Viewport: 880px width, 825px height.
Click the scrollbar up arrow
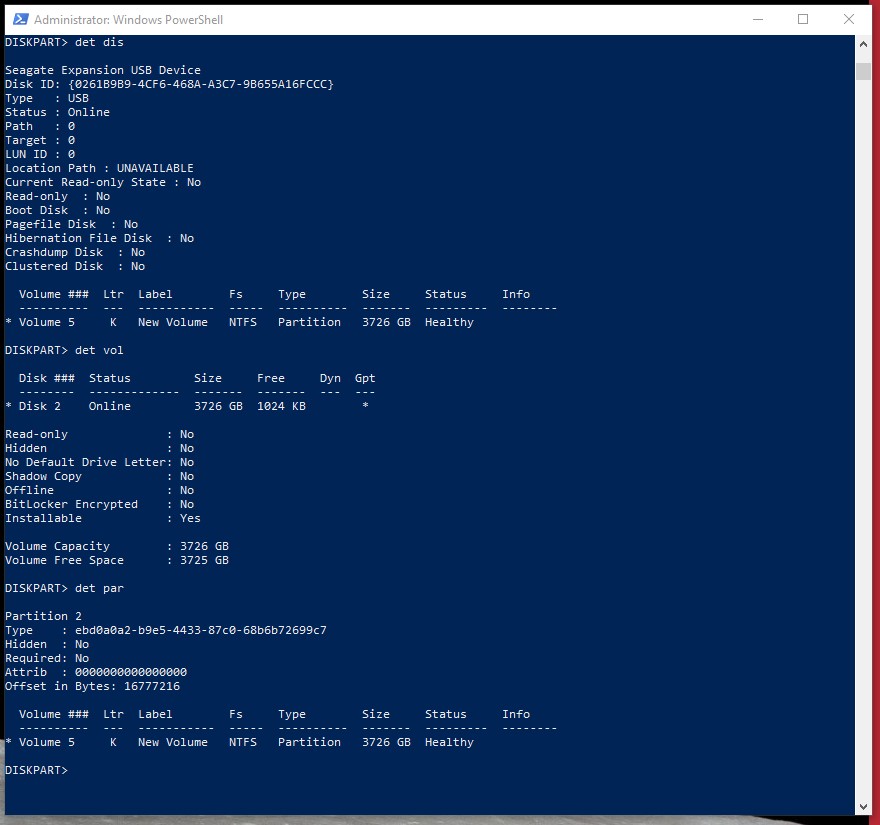click(x=863, y=45)
